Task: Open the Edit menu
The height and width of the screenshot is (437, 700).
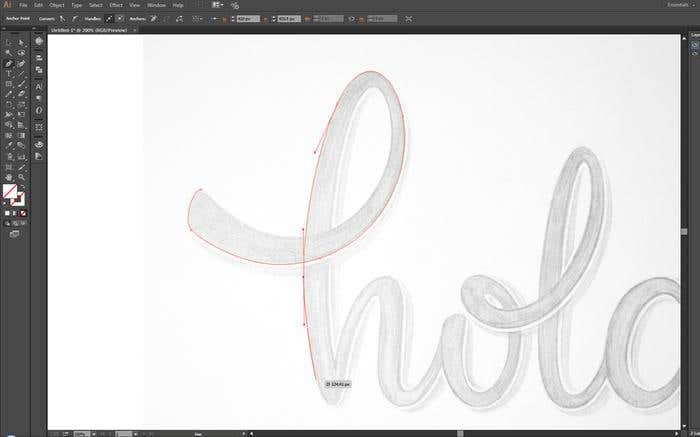Action: click(38, 5)
